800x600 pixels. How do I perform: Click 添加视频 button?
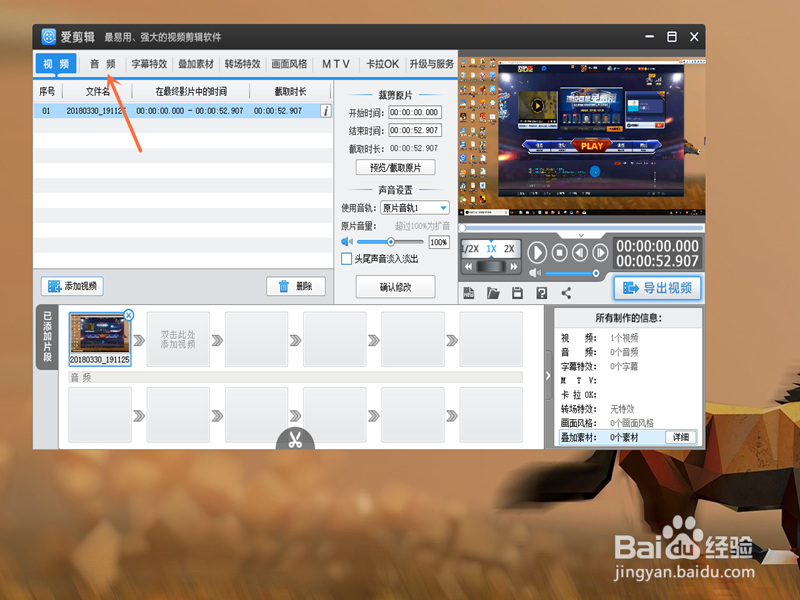point(72,286)
